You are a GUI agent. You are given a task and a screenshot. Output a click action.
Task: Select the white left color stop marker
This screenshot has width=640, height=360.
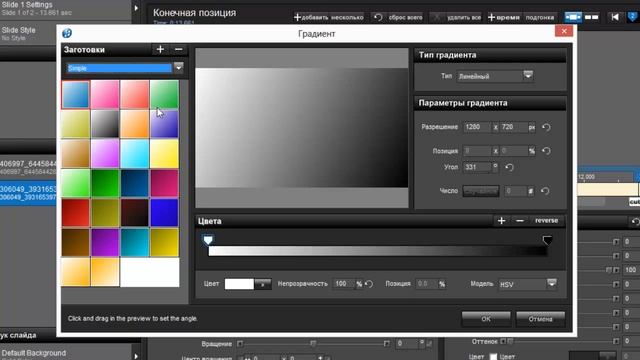click(208, 240)
